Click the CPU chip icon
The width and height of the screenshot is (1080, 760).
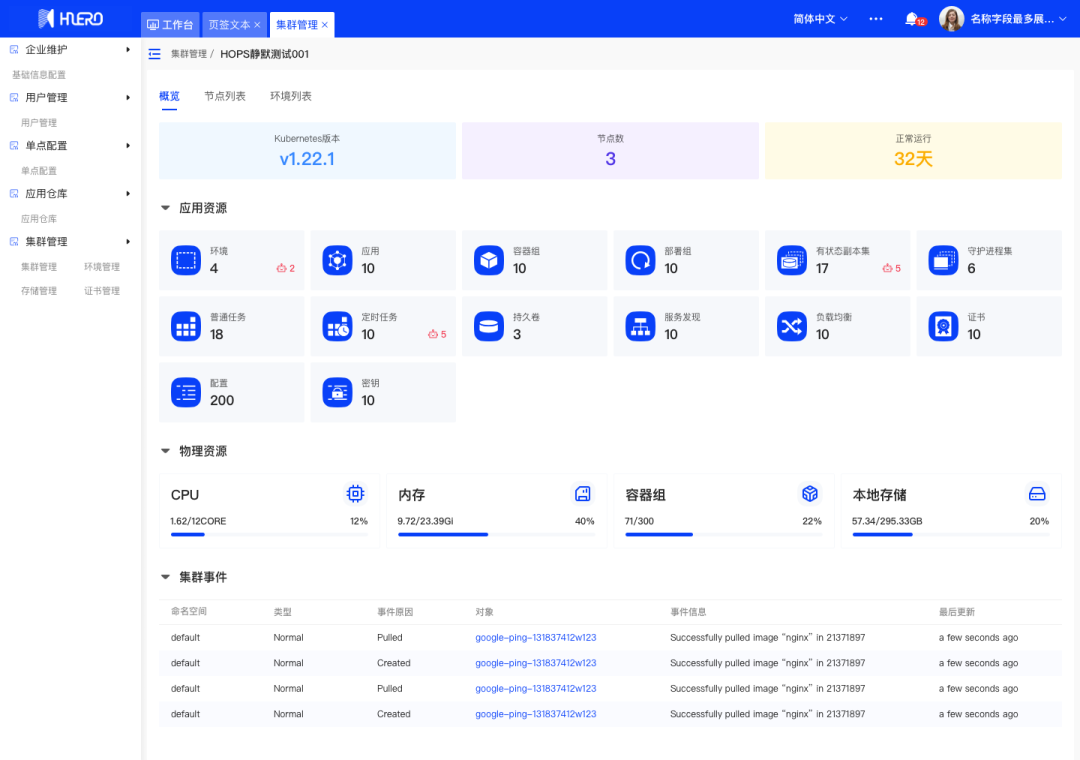[355, 494]
